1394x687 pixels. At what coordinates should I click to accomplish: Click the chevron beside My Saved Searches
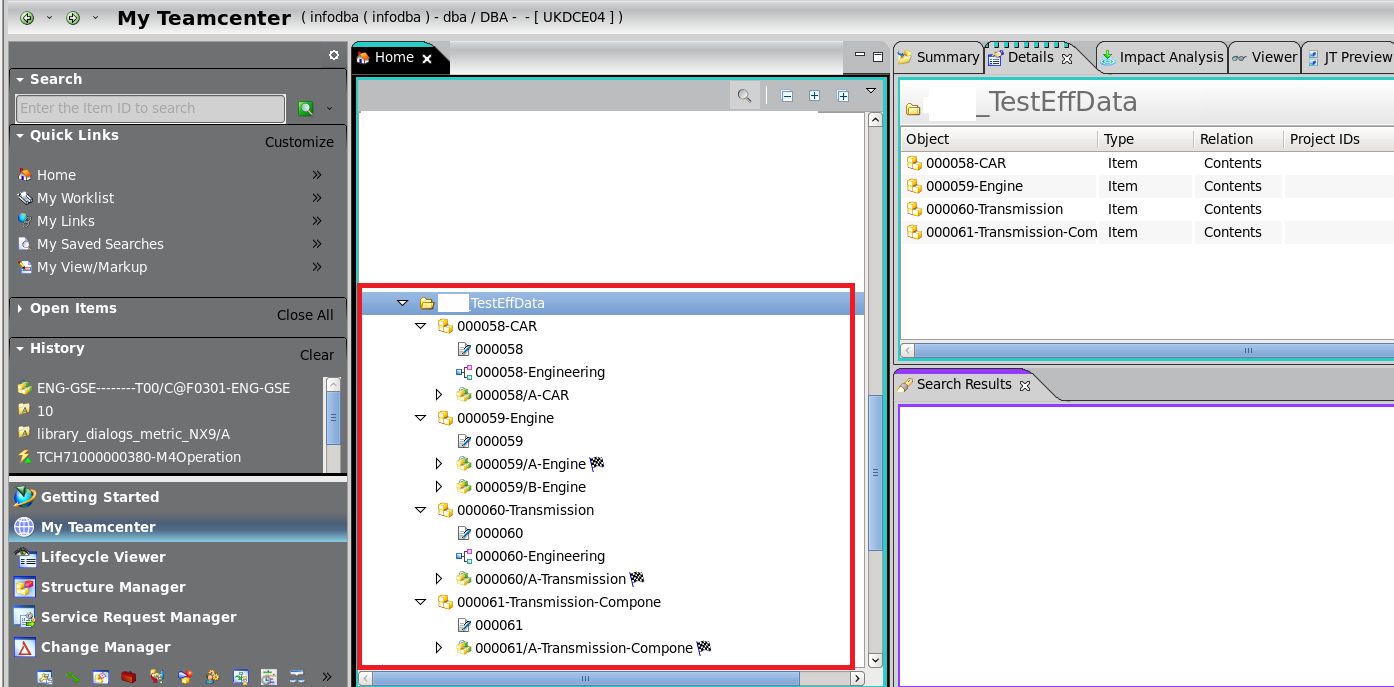point(317,244)
